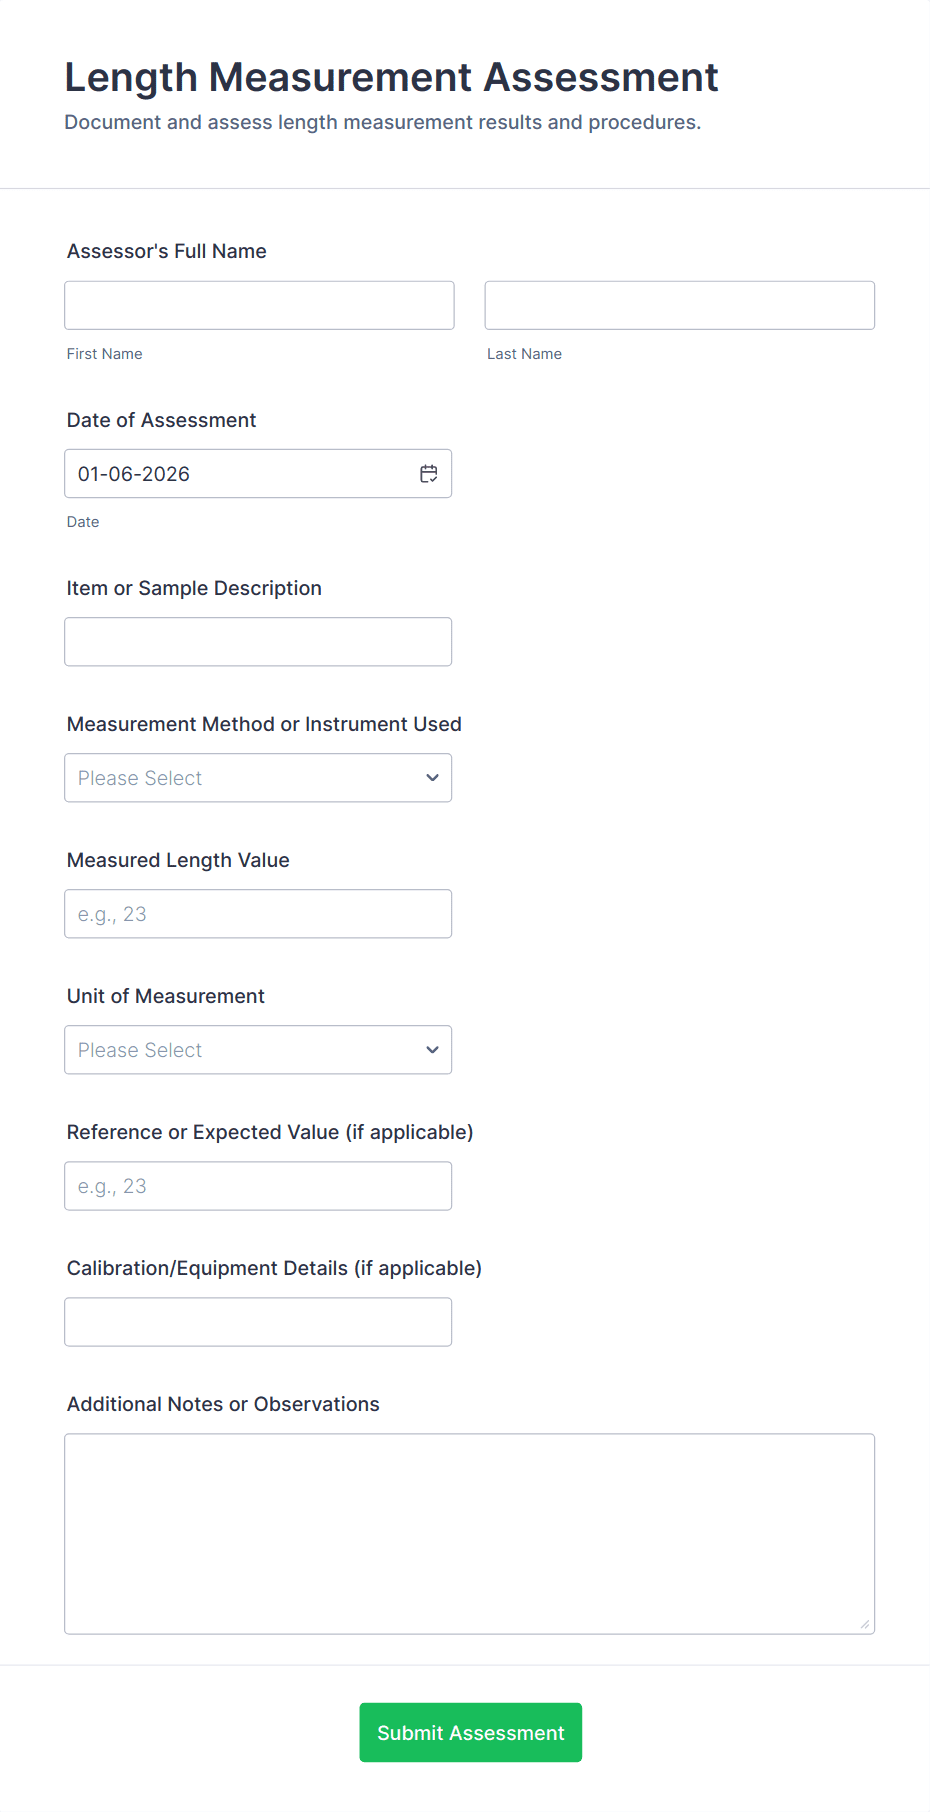This screenshot has width=930, height=1812.
Task: Click the Measured Length Value input
Action: pyautogui.click(x=258, y=914)
